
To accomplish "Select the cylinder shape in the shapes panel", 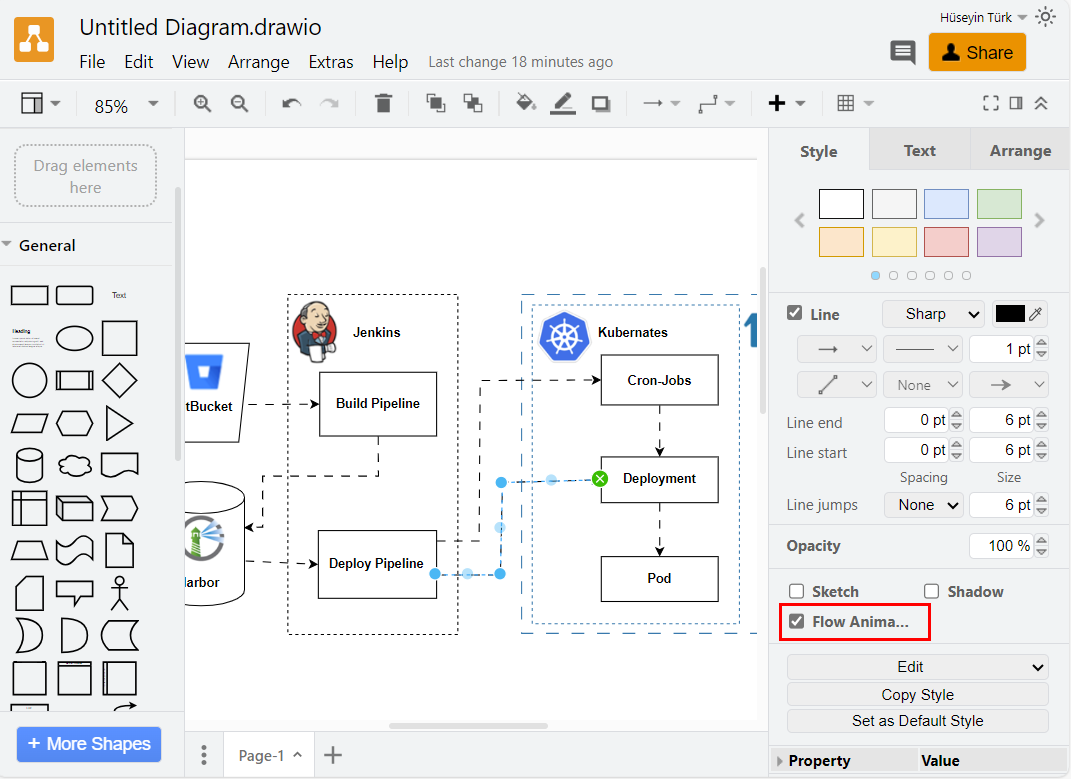I will pyautogui.click(x=29, y=465).
